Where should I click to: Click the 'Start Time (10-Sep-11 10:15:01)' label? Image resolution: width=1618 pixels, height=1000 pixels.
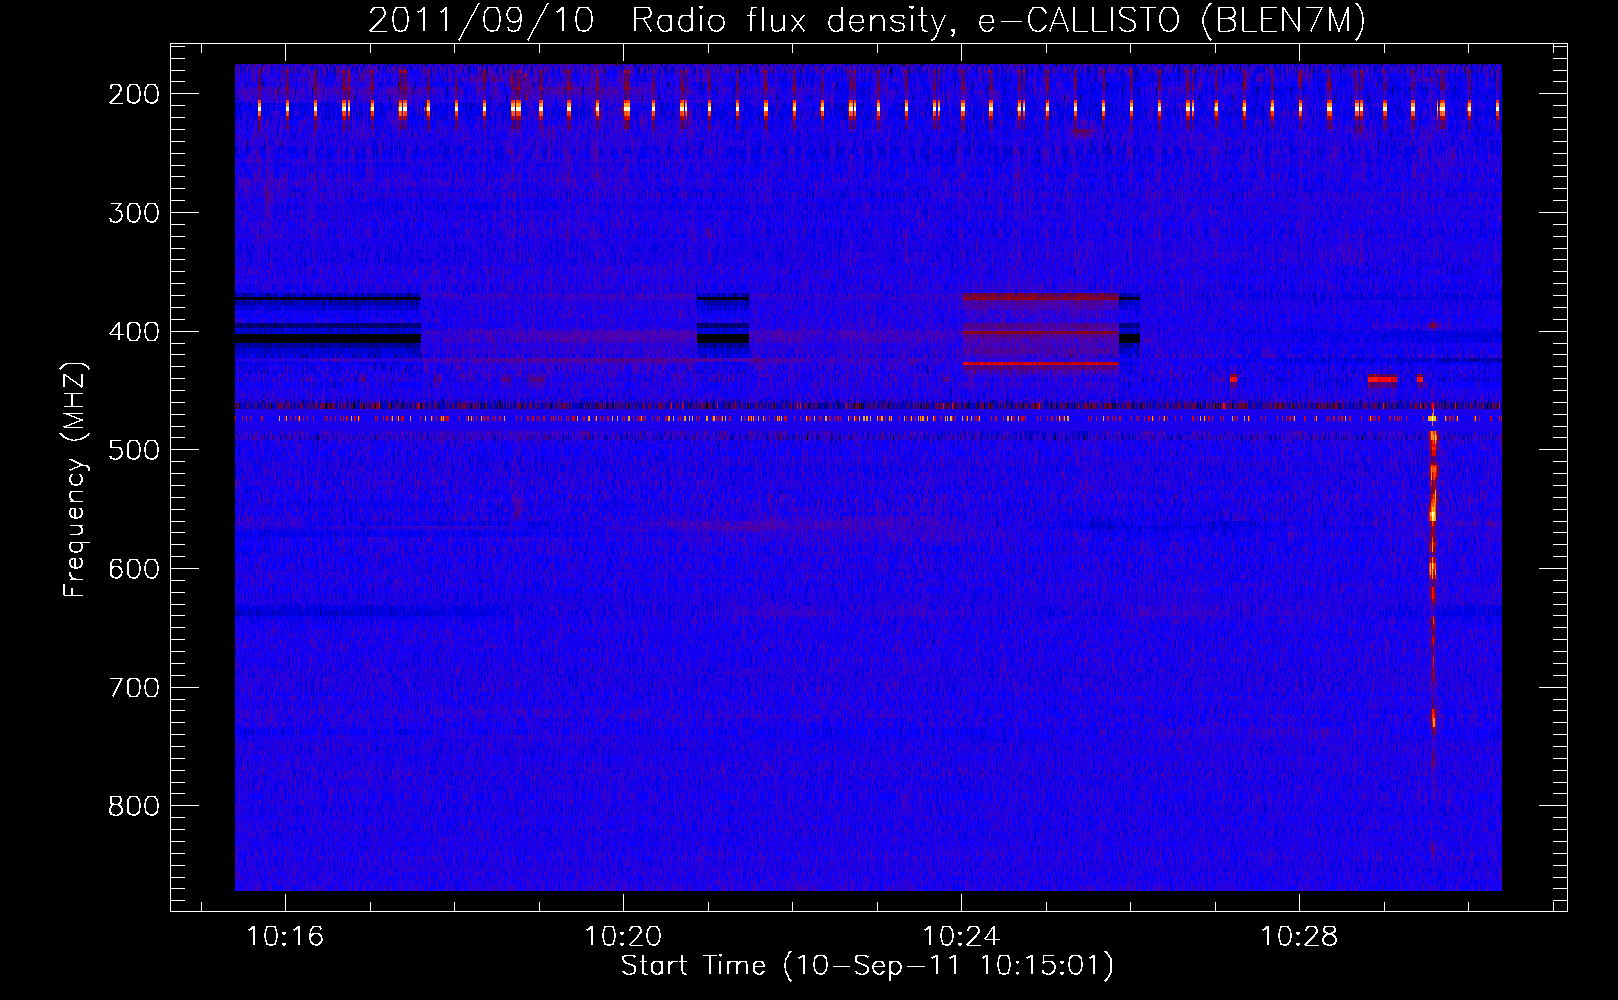867,966
